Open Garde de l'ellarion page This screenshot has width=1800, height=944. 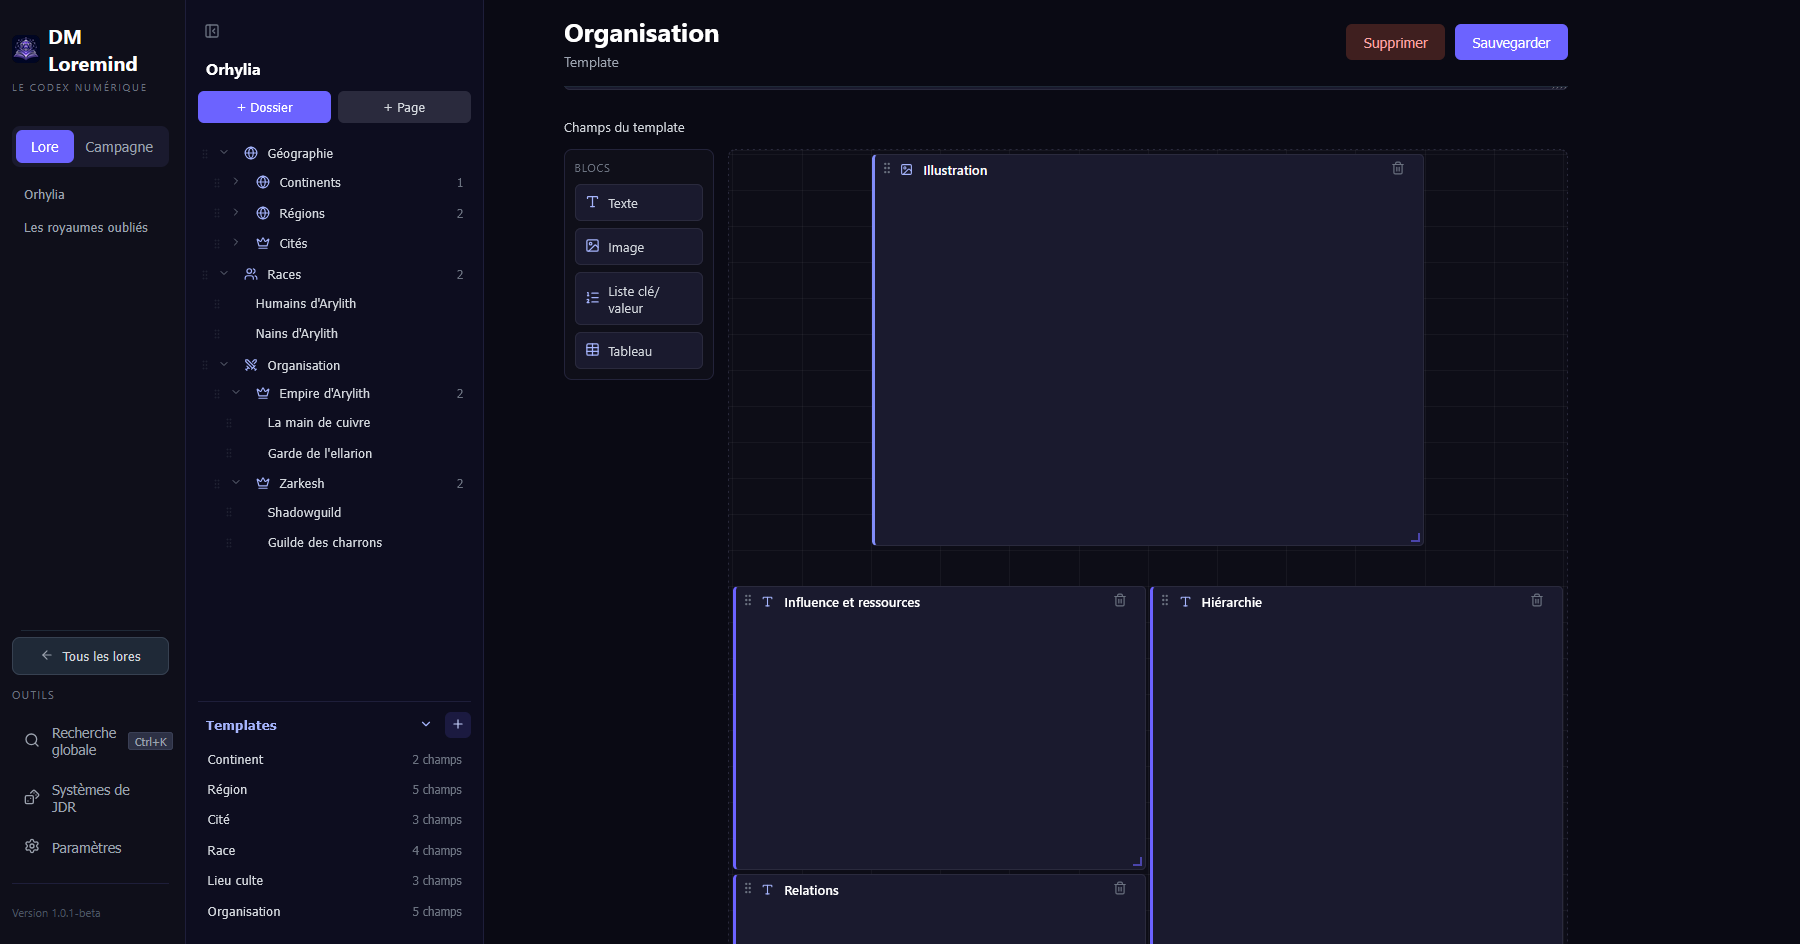click(x=320, y=454)
